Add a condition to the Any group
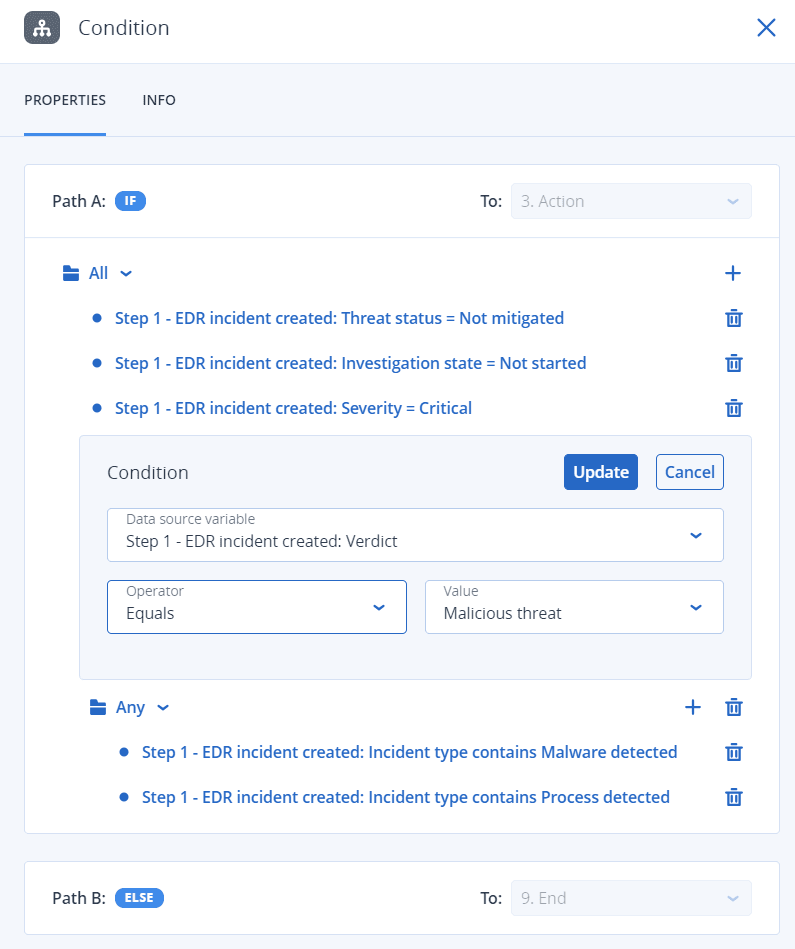 (692, 707)
